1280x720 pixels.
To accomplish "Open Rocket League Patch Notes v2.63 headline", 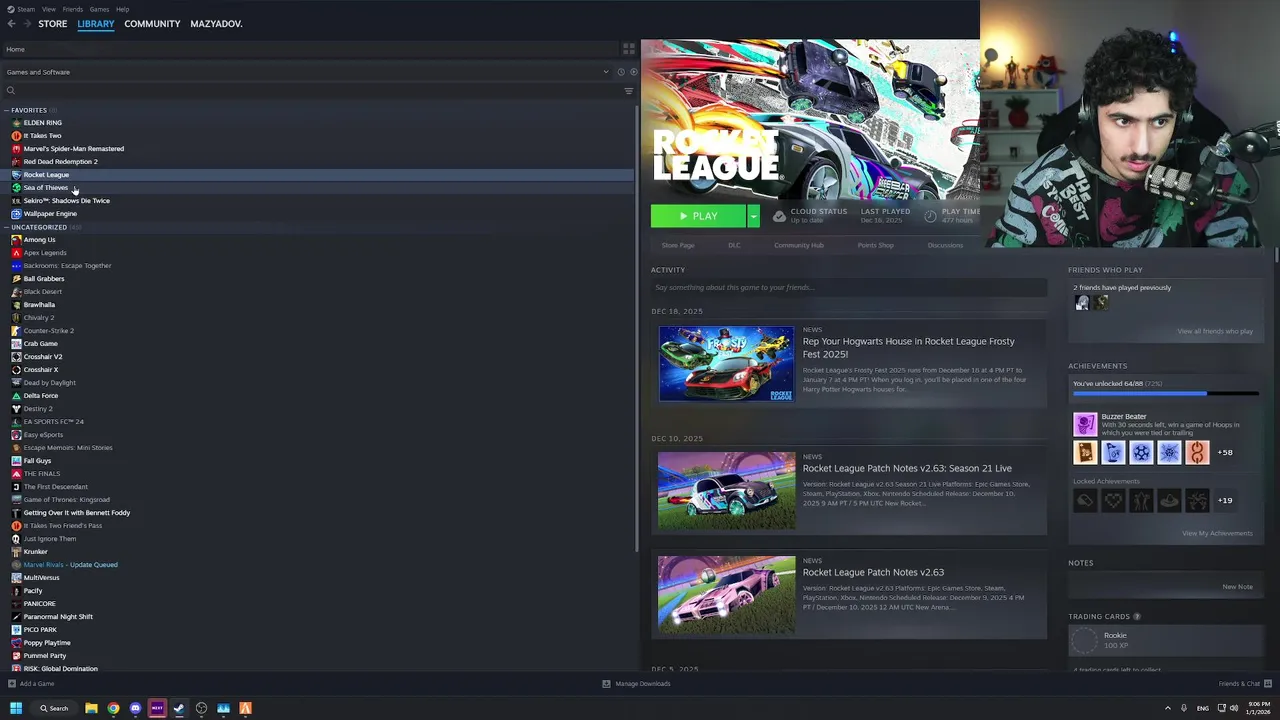I will (873, 572).
